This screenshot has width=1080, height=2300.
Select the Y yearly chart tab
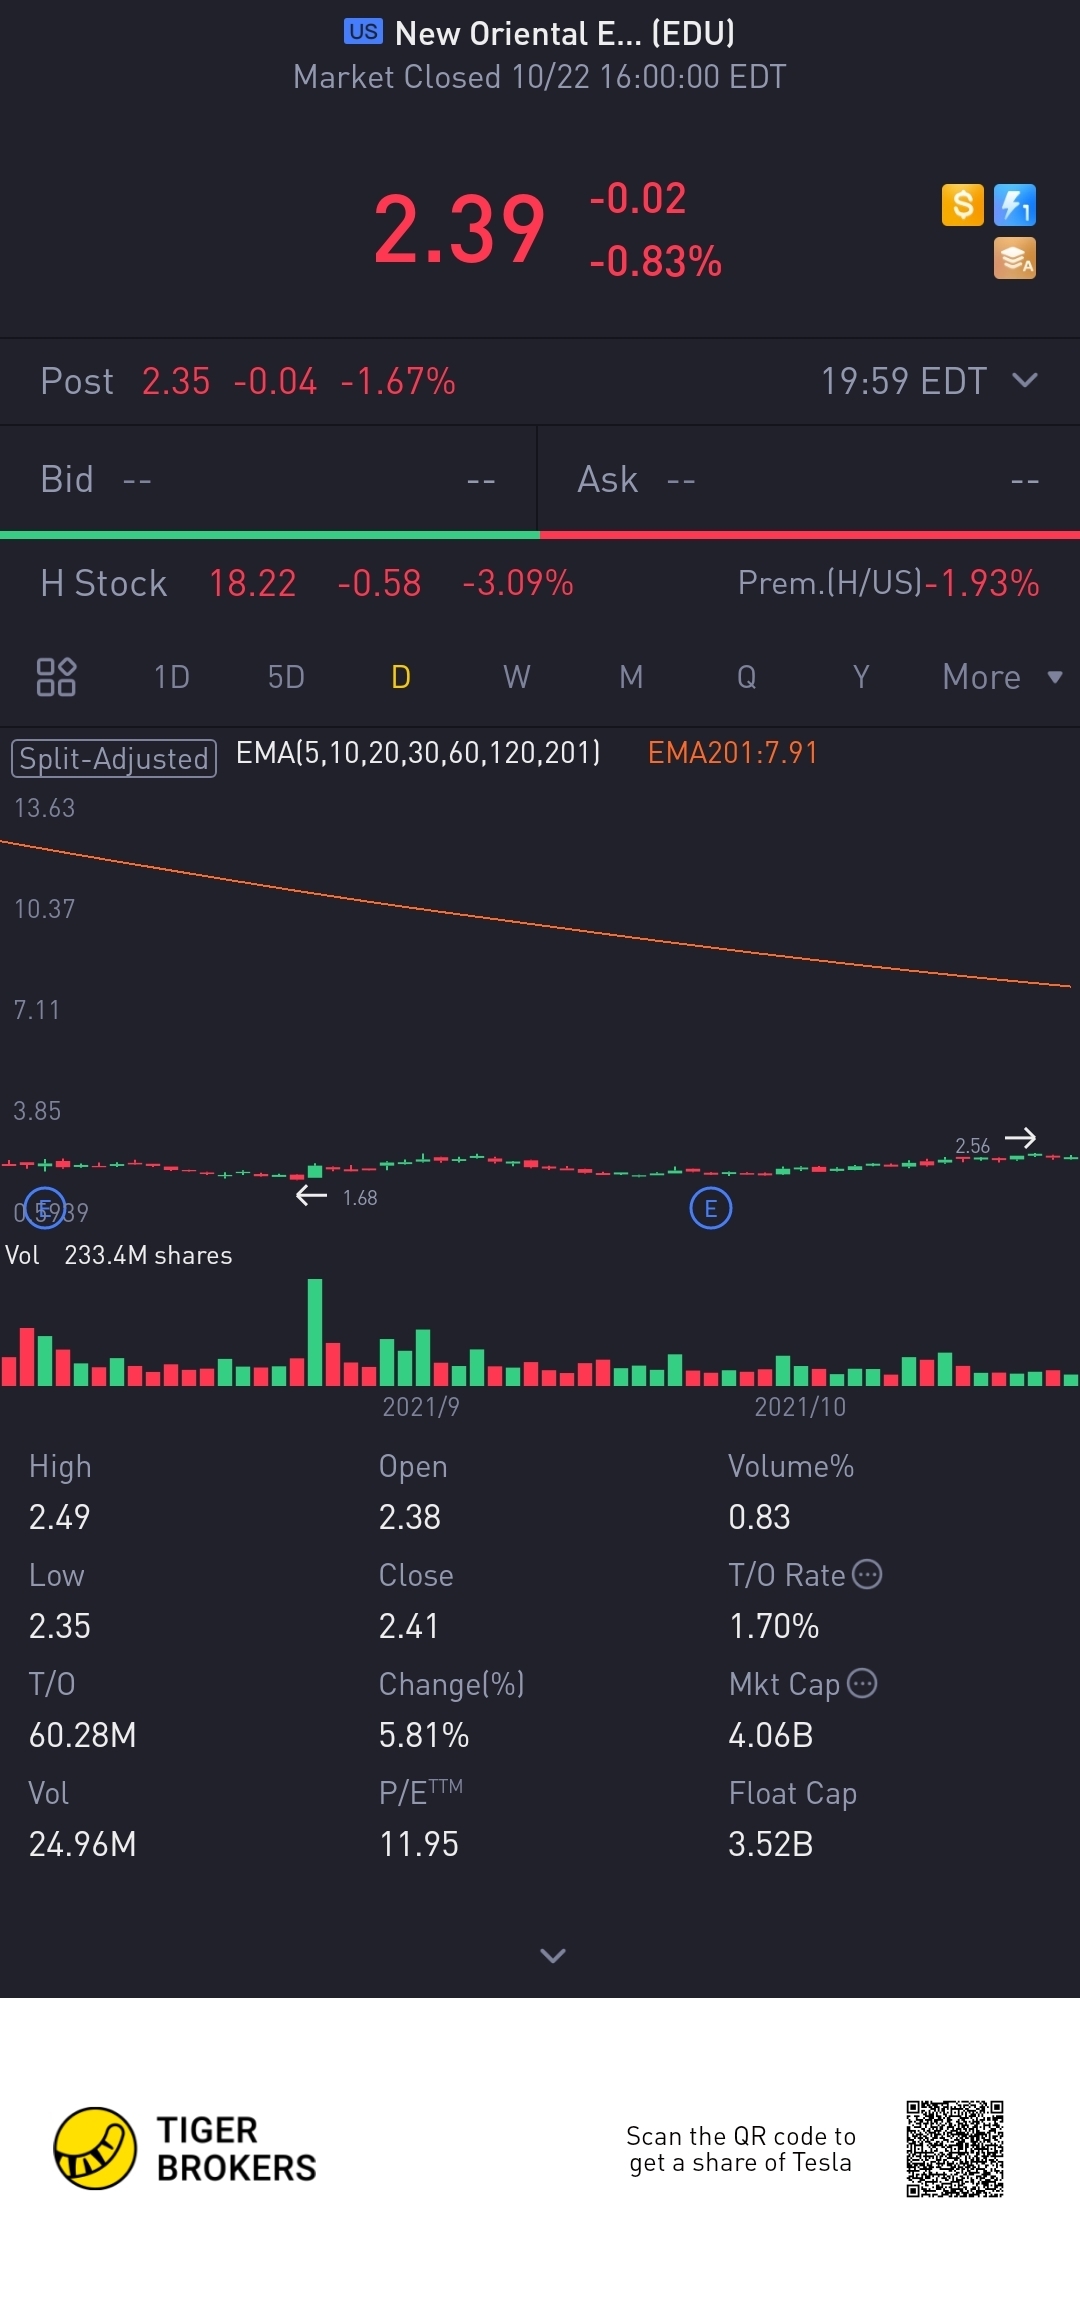pyautogui.click(x=861, y=677)
